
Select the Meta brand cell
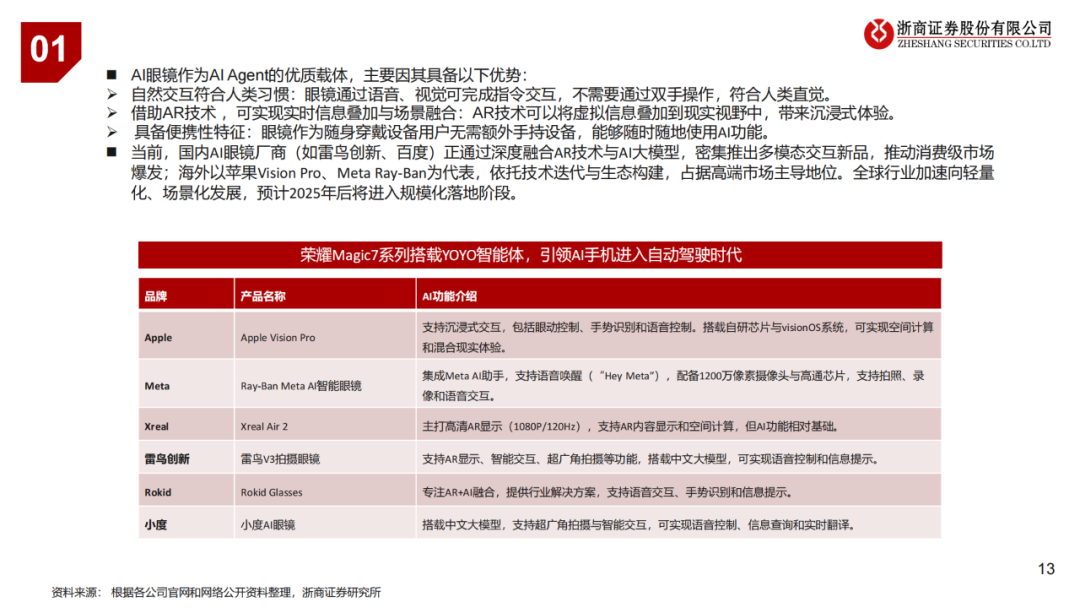point(186,385)
